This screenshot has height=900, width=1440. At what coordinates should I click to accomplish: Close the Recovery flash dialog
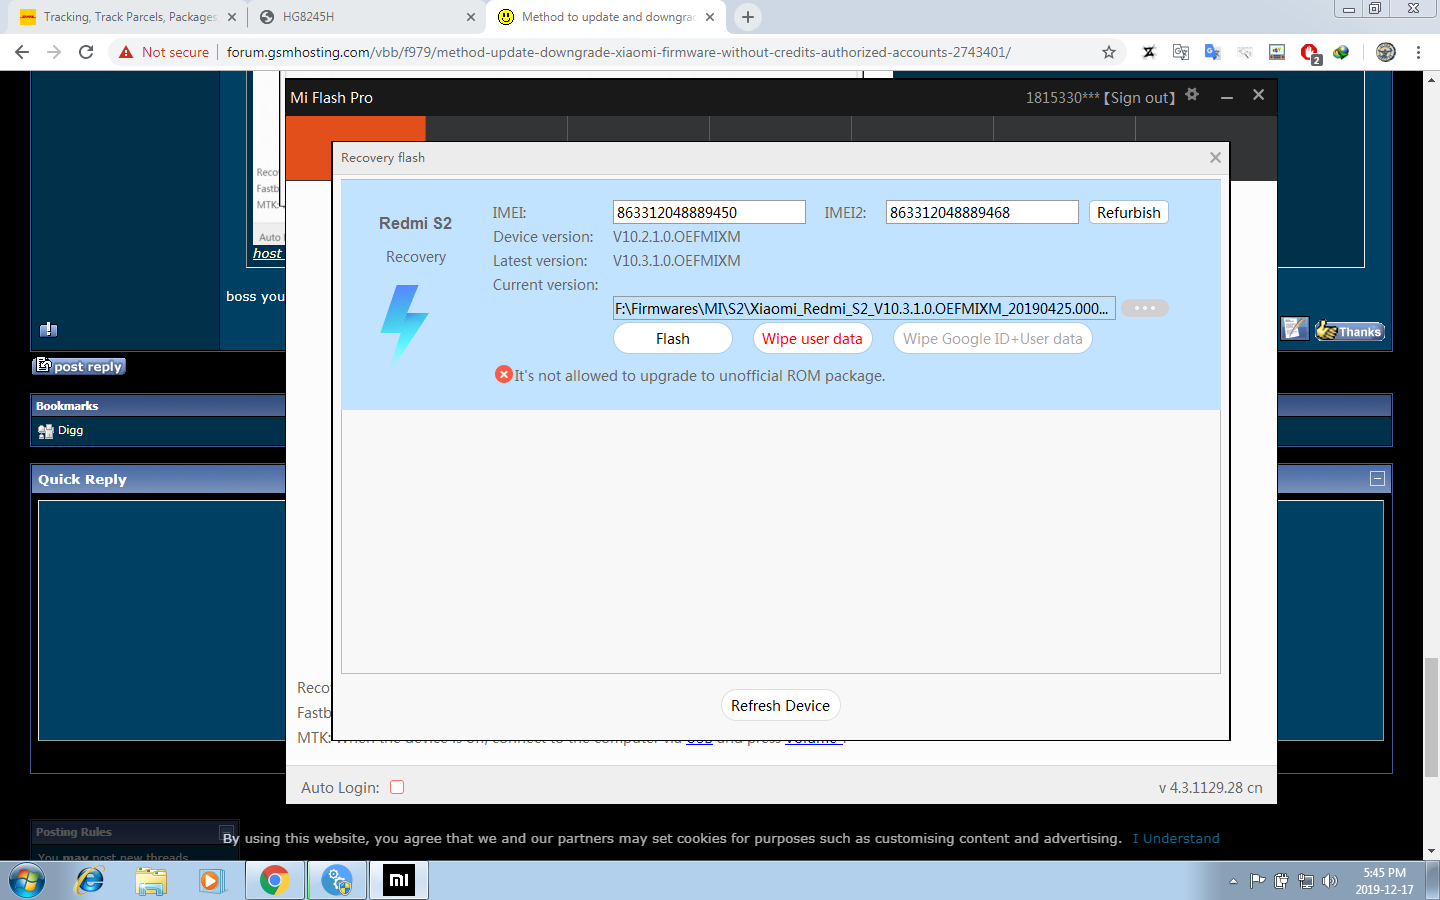[x=1215, y=158]
